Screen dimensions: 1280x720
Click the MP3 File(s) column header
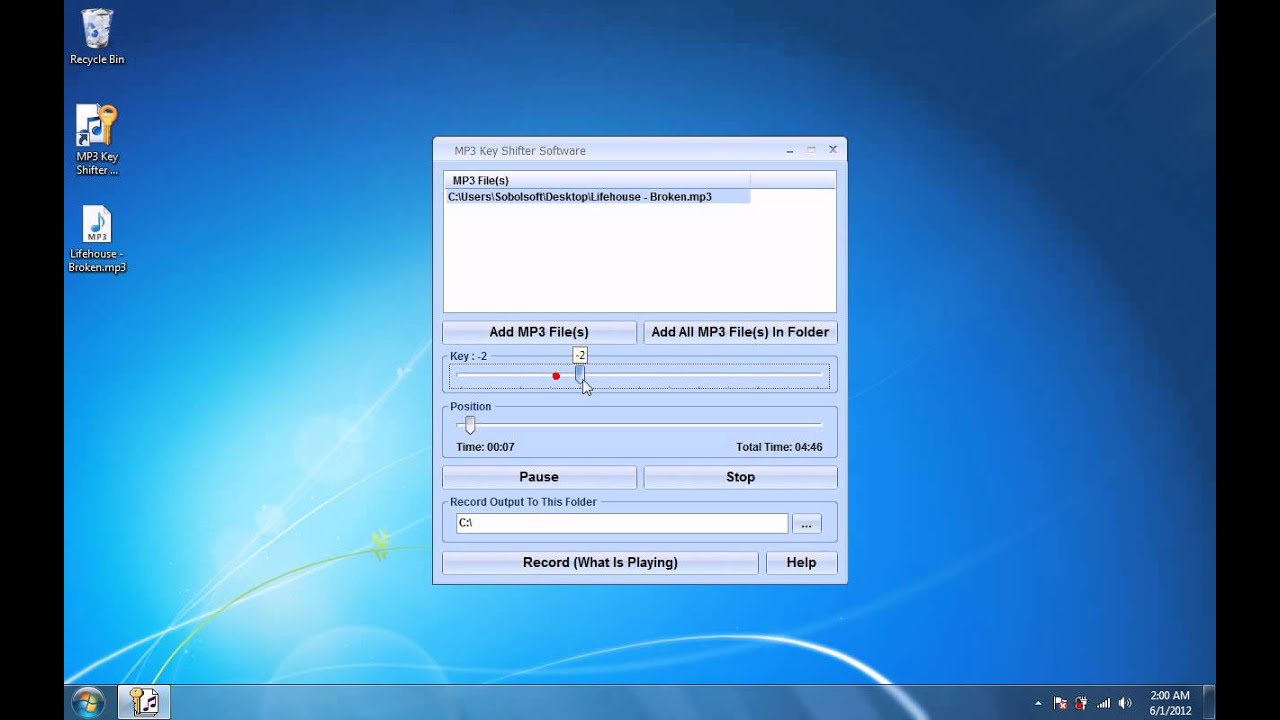pos(597,180)
